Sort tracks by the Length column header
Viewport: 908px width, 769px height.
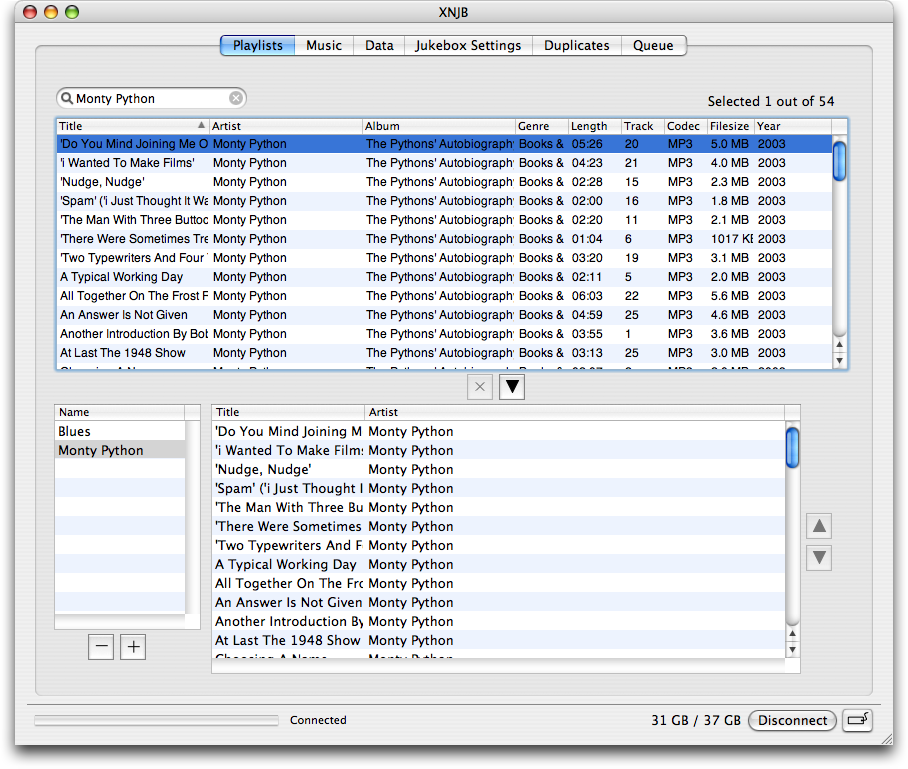(x=593, y=126)
